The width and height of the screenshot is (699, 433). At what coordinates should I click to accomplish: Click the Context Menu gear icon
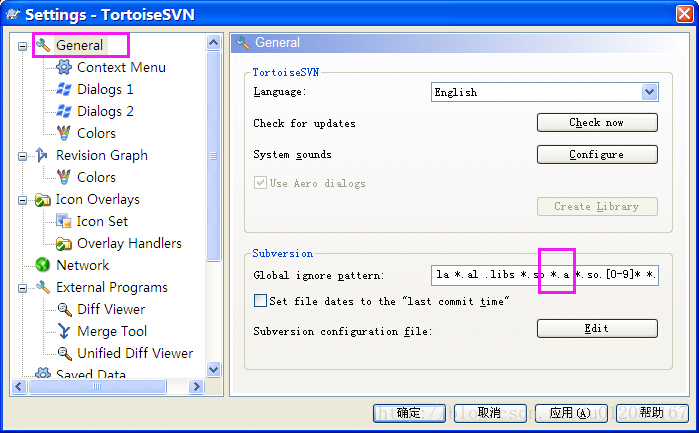click(x=64, y=67)
